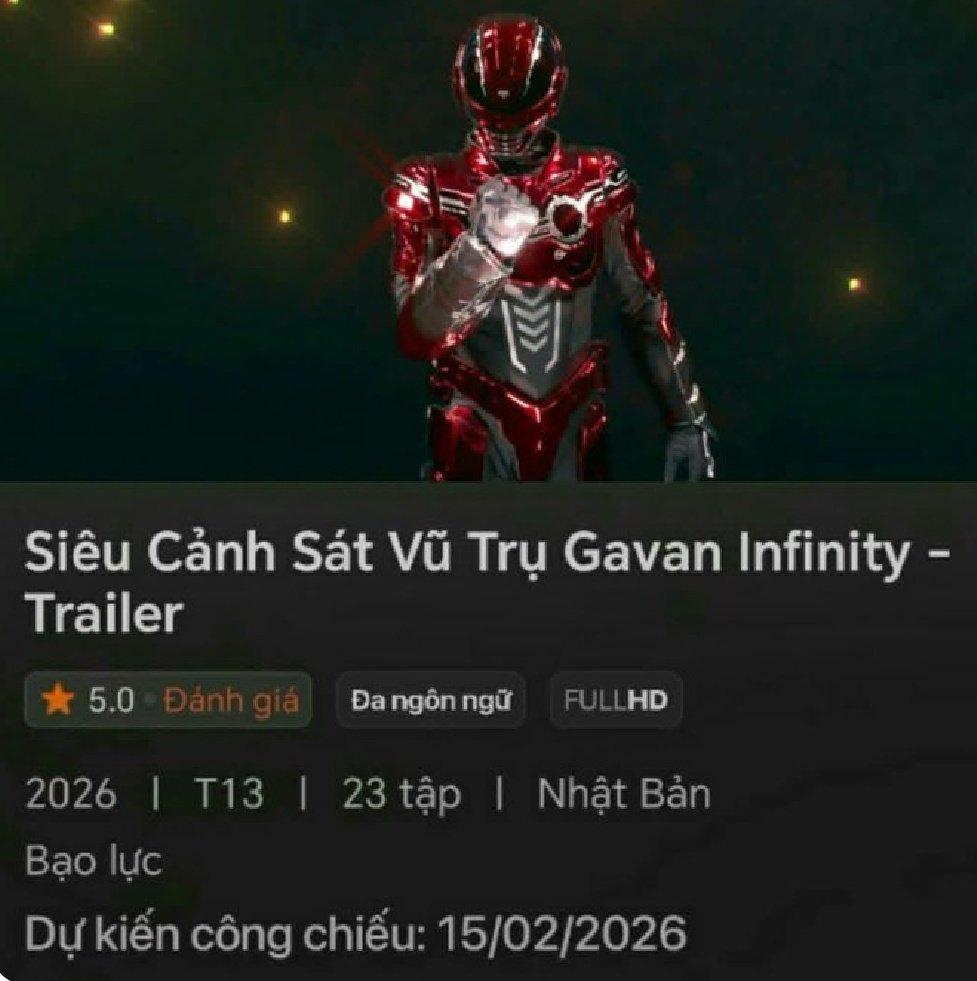Image resolution: width=977 pixels, height=981 pixels.
Task: Click the 5.0 rating score
Action: pyautogui.click(x=111, y=700)
